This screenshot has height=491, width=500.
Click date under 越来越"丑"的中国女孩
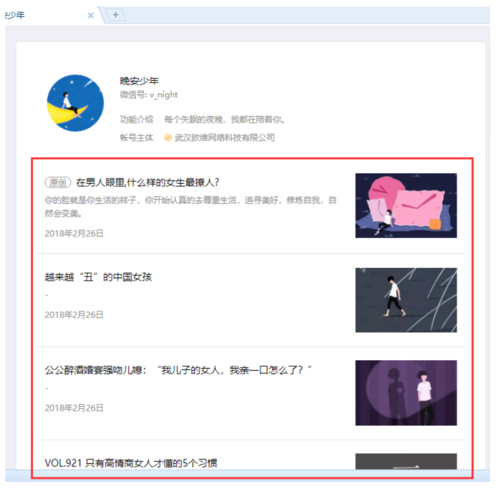(x=74, y=315)
